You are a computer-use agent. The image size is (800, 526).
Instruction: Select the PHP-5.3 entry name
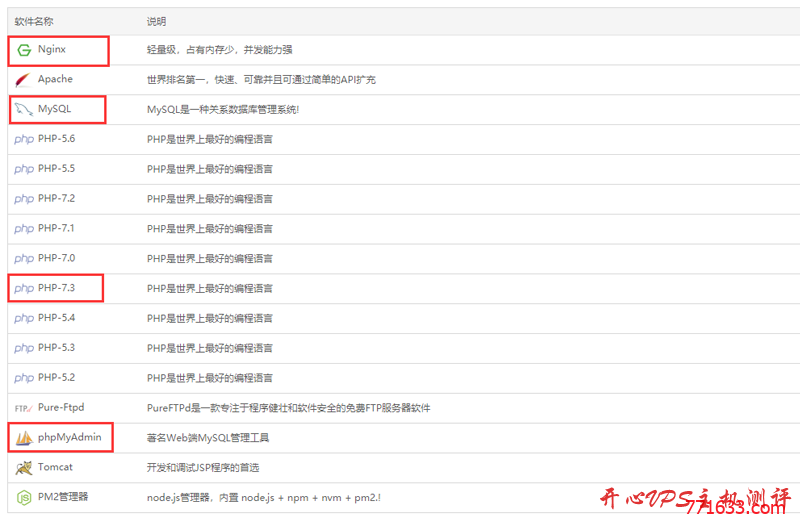click(57, 347)
